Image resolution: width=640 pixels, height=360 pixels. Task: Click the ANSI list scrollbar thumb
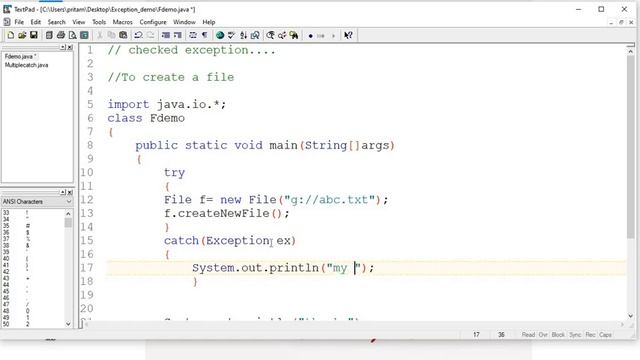[x=68, y=222]
